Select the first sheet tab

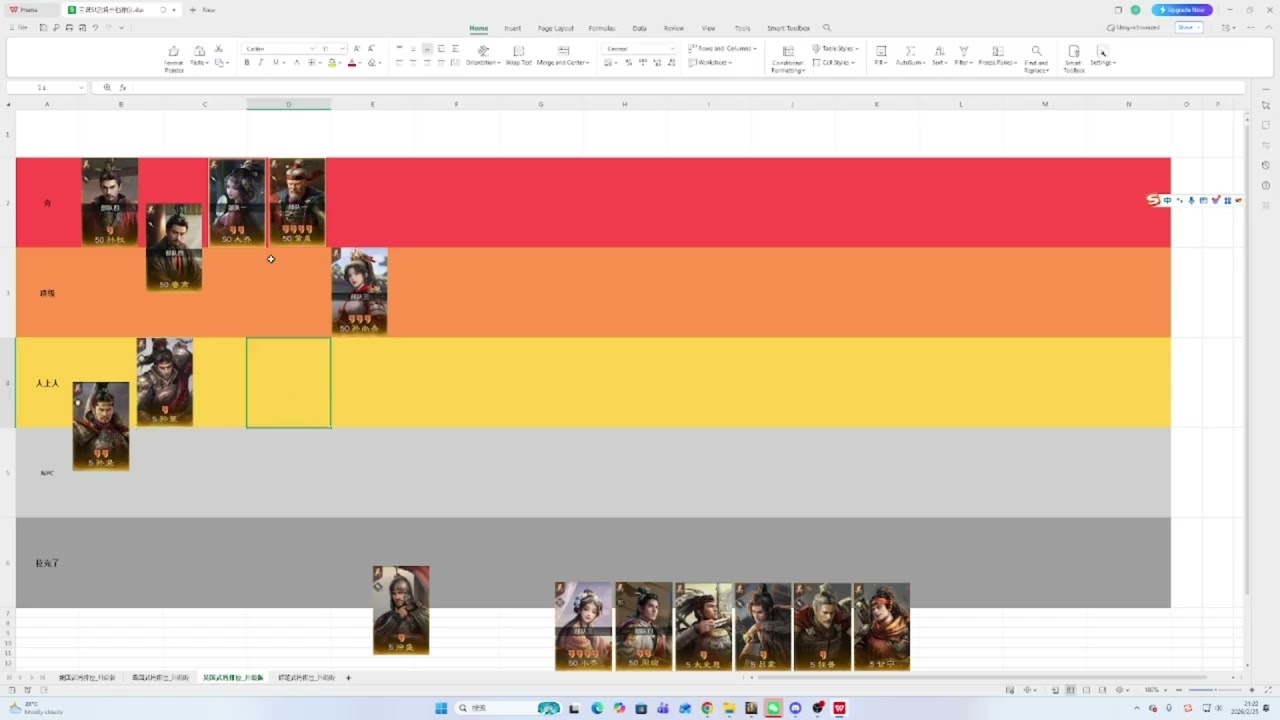click(87, 678)
